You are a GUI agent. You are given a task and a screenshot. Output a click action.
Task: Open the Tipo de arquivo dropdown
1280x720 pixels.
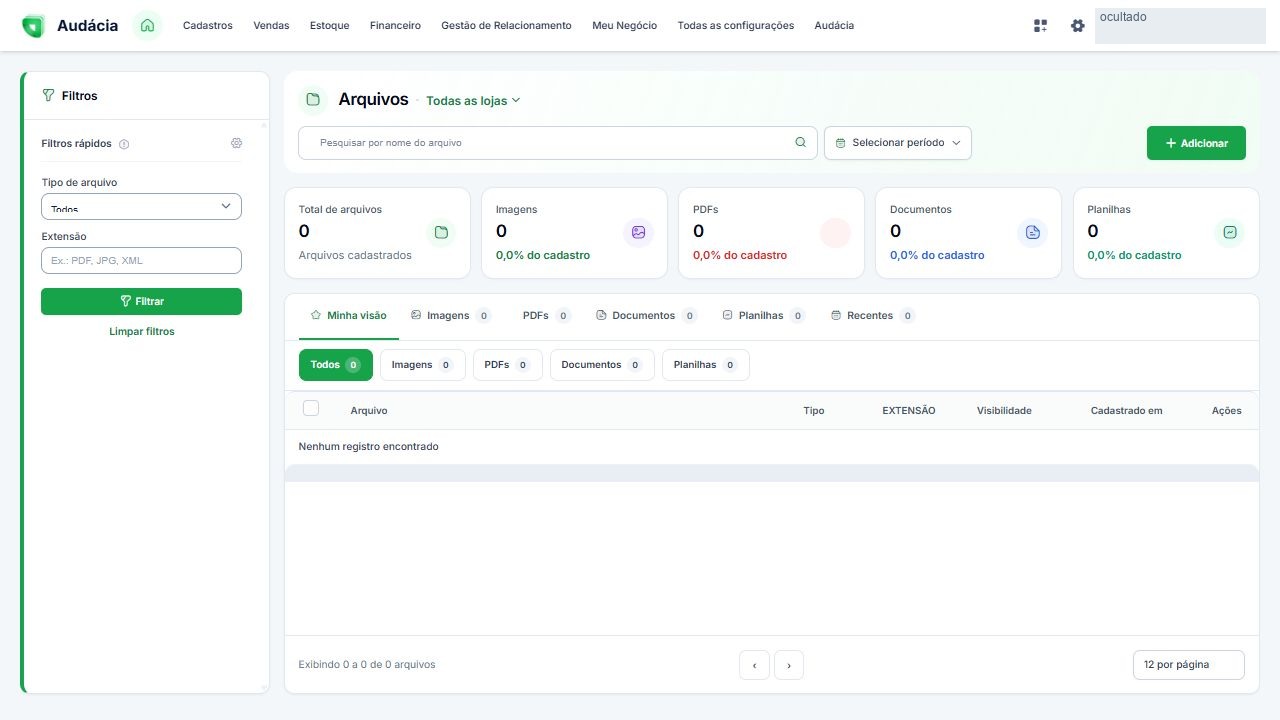[141, 206]
